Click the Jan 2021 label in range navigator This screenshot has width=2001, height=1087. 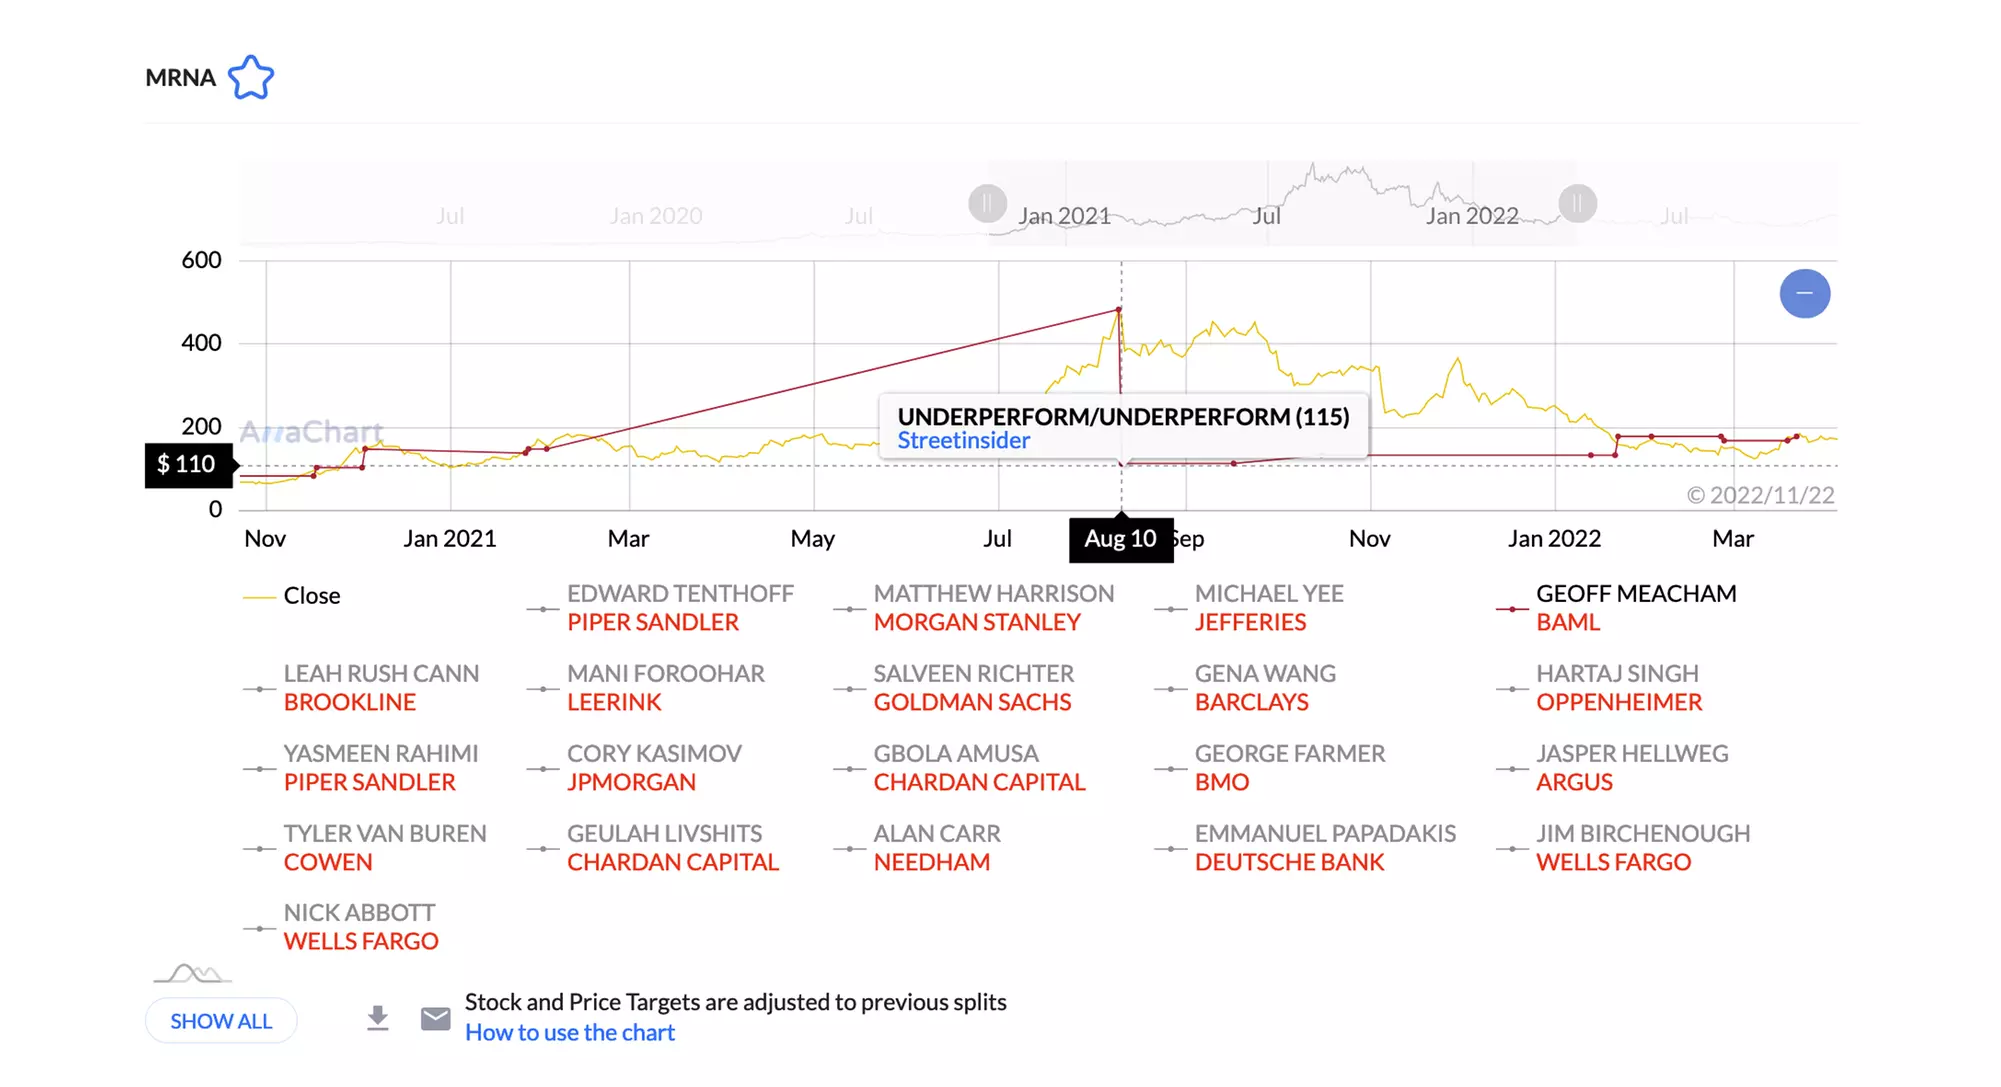pos(1064,216)
